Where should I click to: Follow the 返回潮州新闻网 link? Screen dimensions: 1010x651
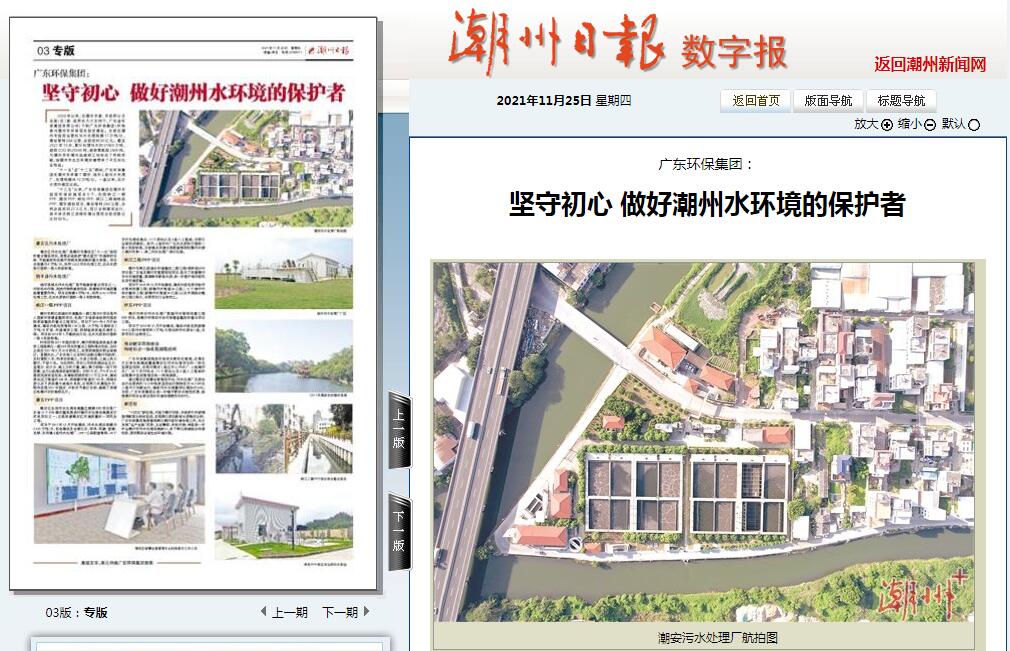[930, 65]
